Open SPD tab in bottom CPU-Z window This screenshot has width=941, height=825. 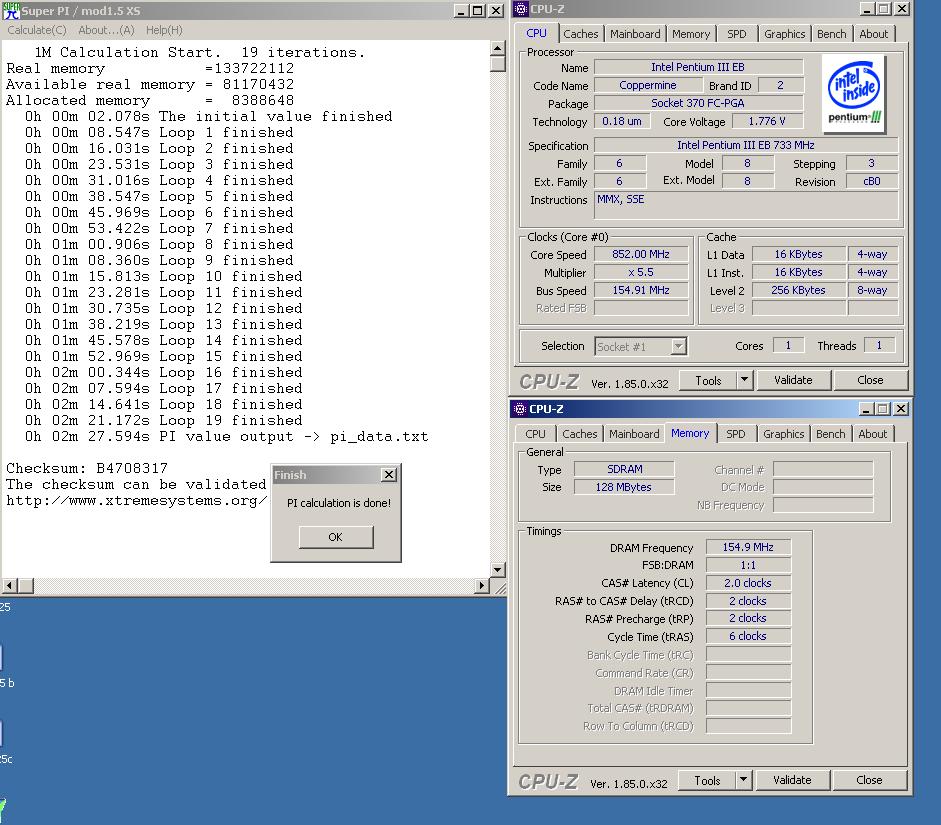click(x=735, y=434)
